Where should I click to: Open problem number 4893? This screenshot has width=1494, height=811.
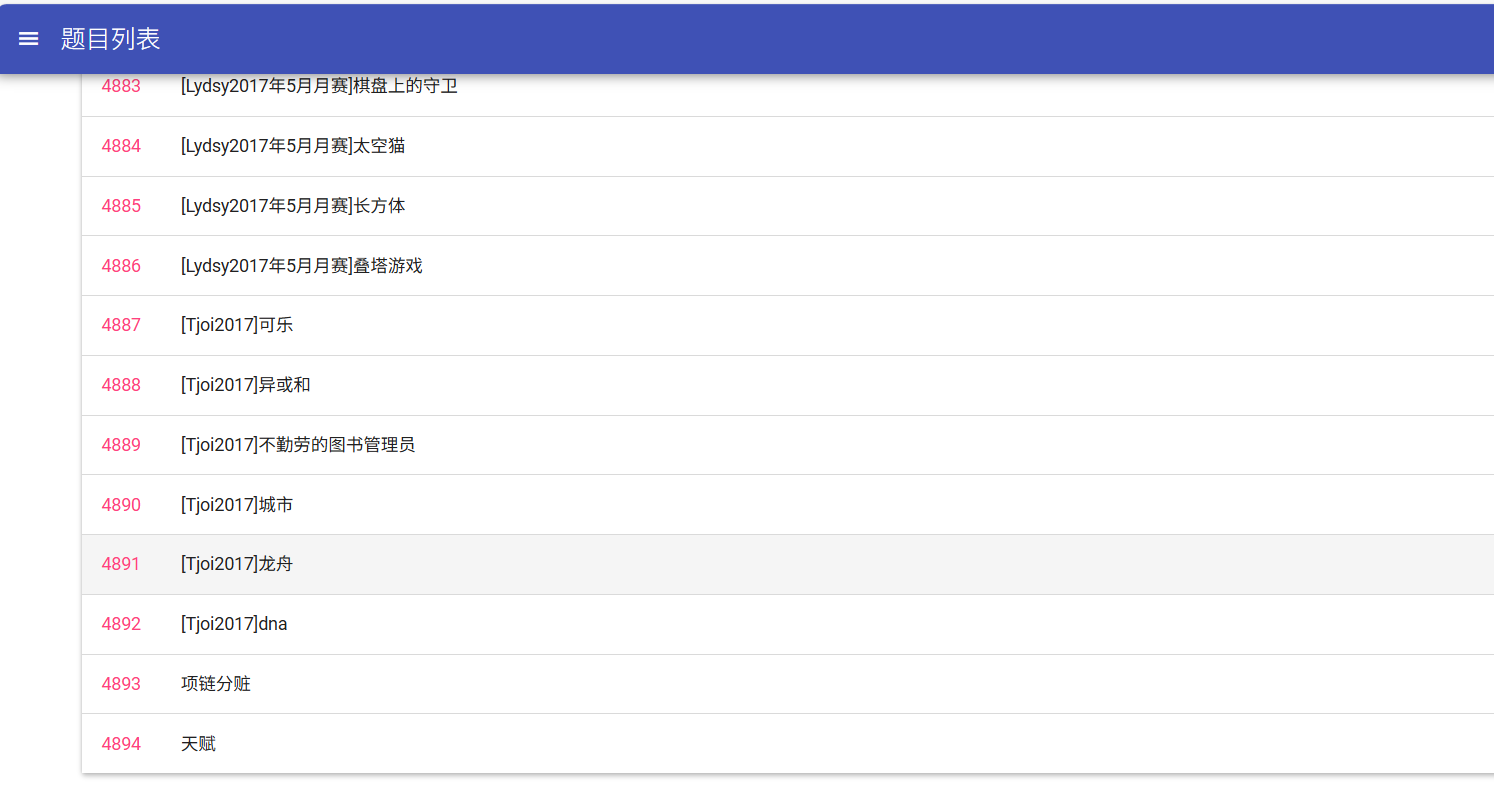pos(121,684)
